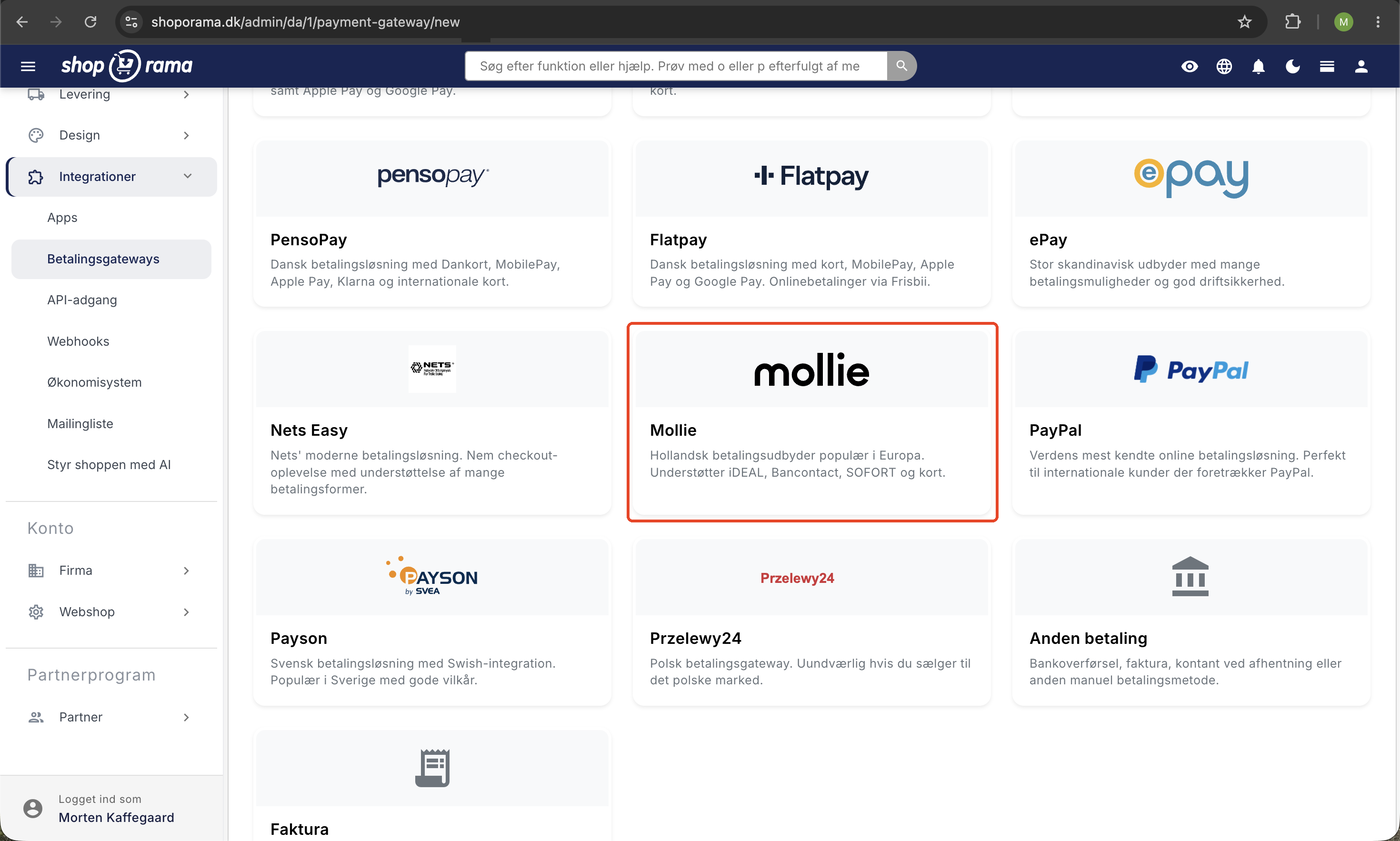Select the PensoPay logo card
The width and height of the screenshot is (1400, 841).
click(x=432, y=177)
